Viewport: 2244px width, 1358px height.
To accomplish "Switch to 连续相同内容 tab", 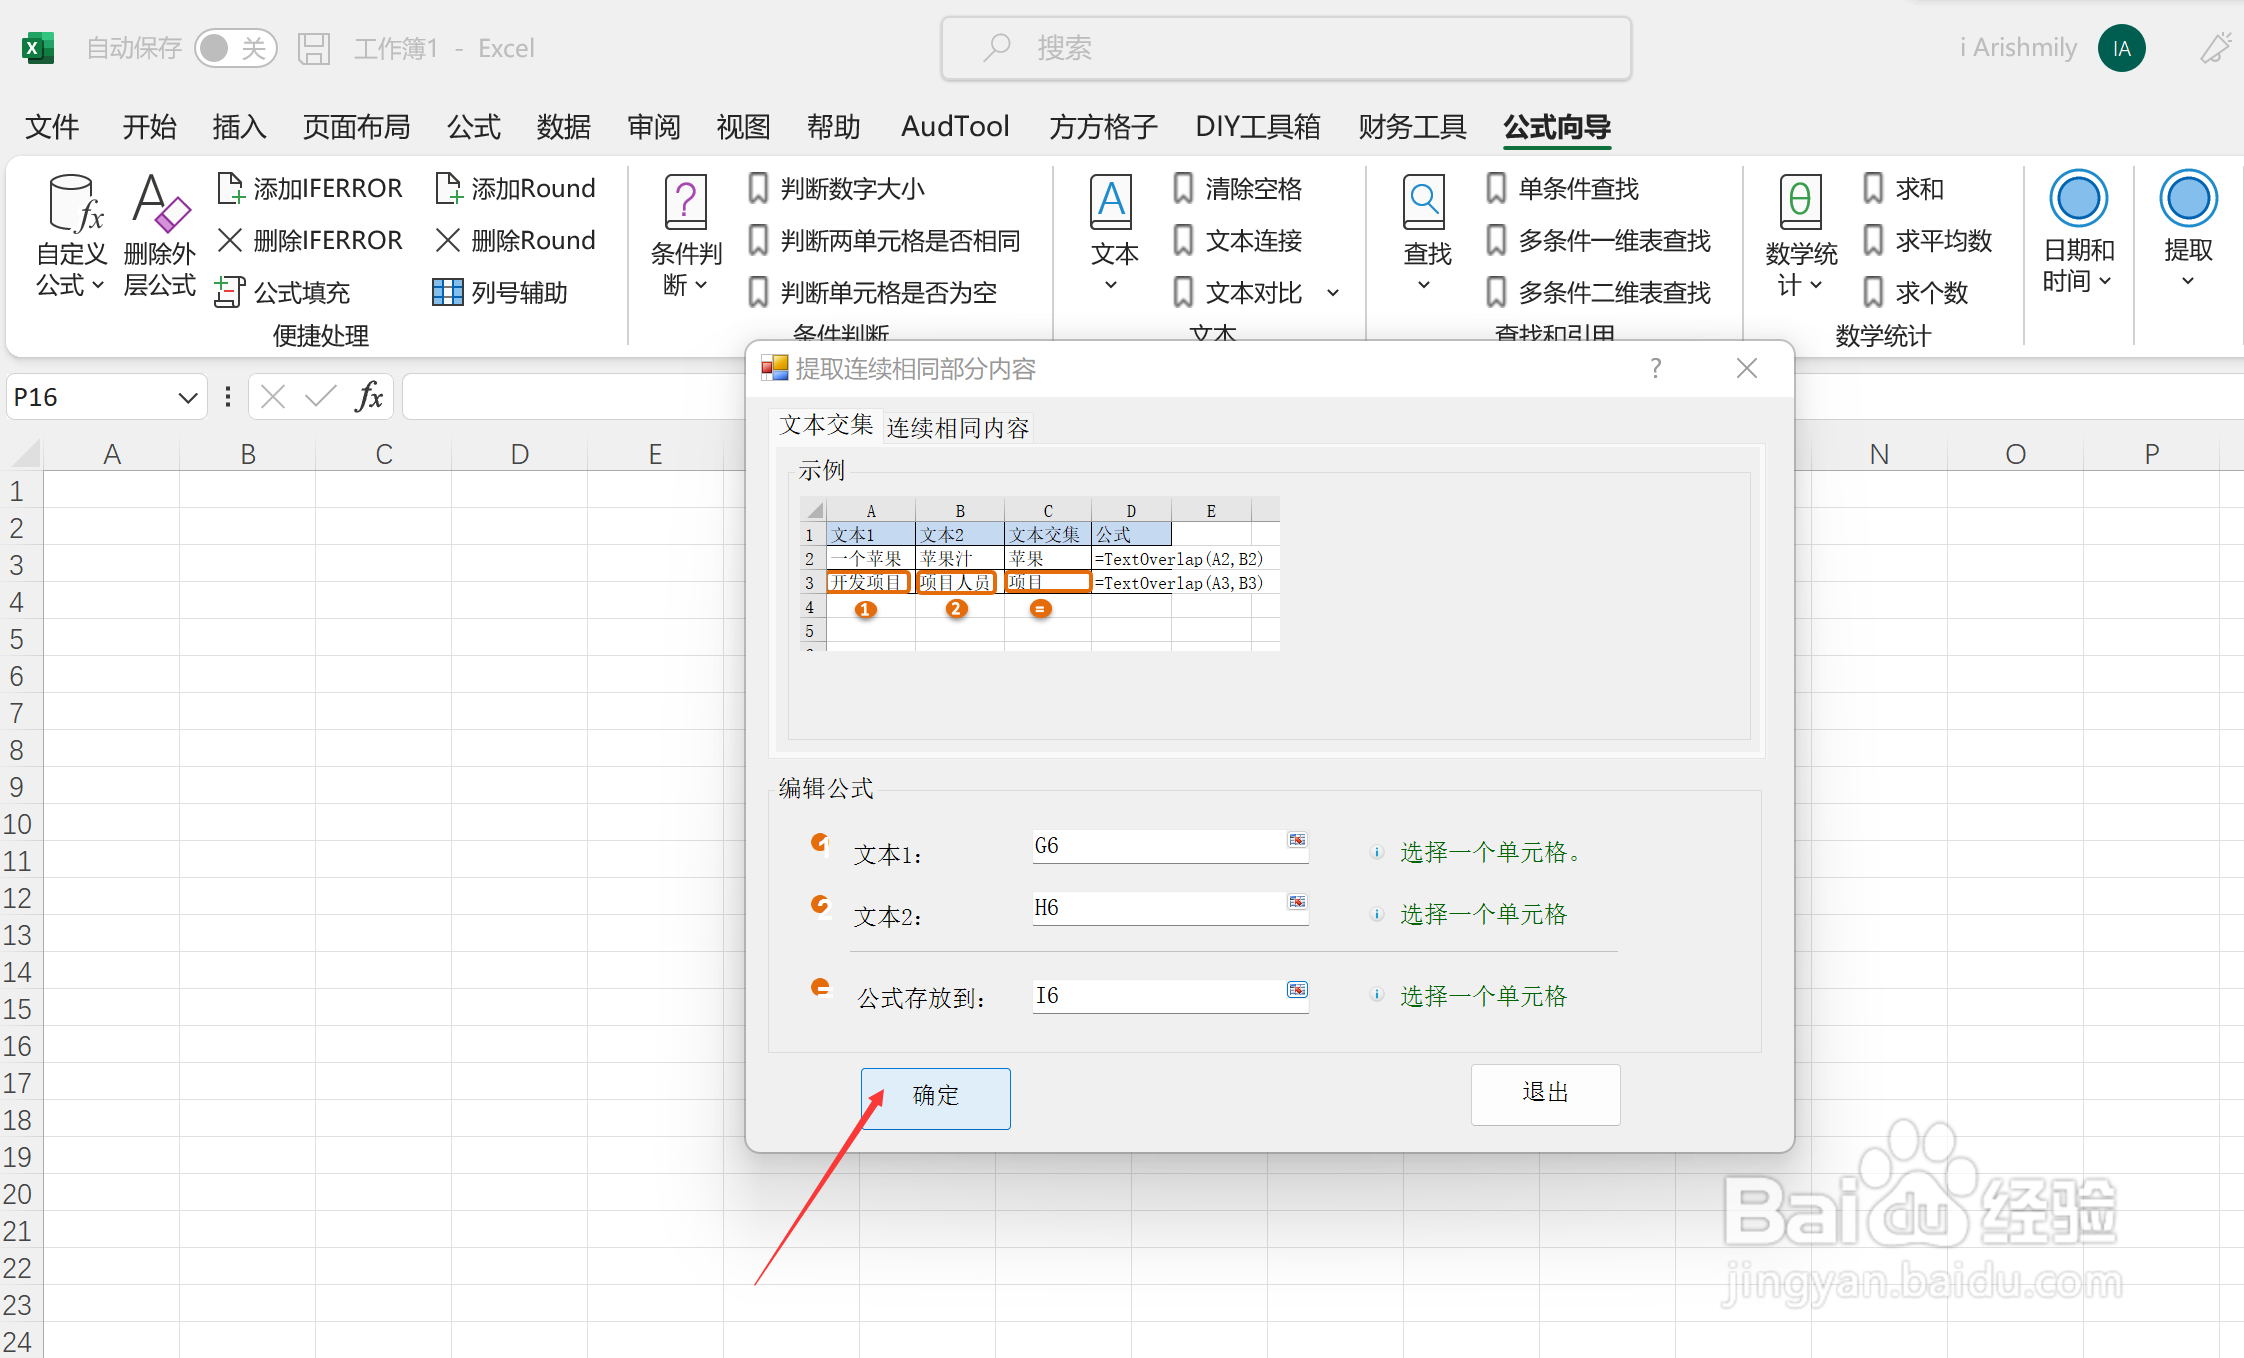I will tap(957, 428).
